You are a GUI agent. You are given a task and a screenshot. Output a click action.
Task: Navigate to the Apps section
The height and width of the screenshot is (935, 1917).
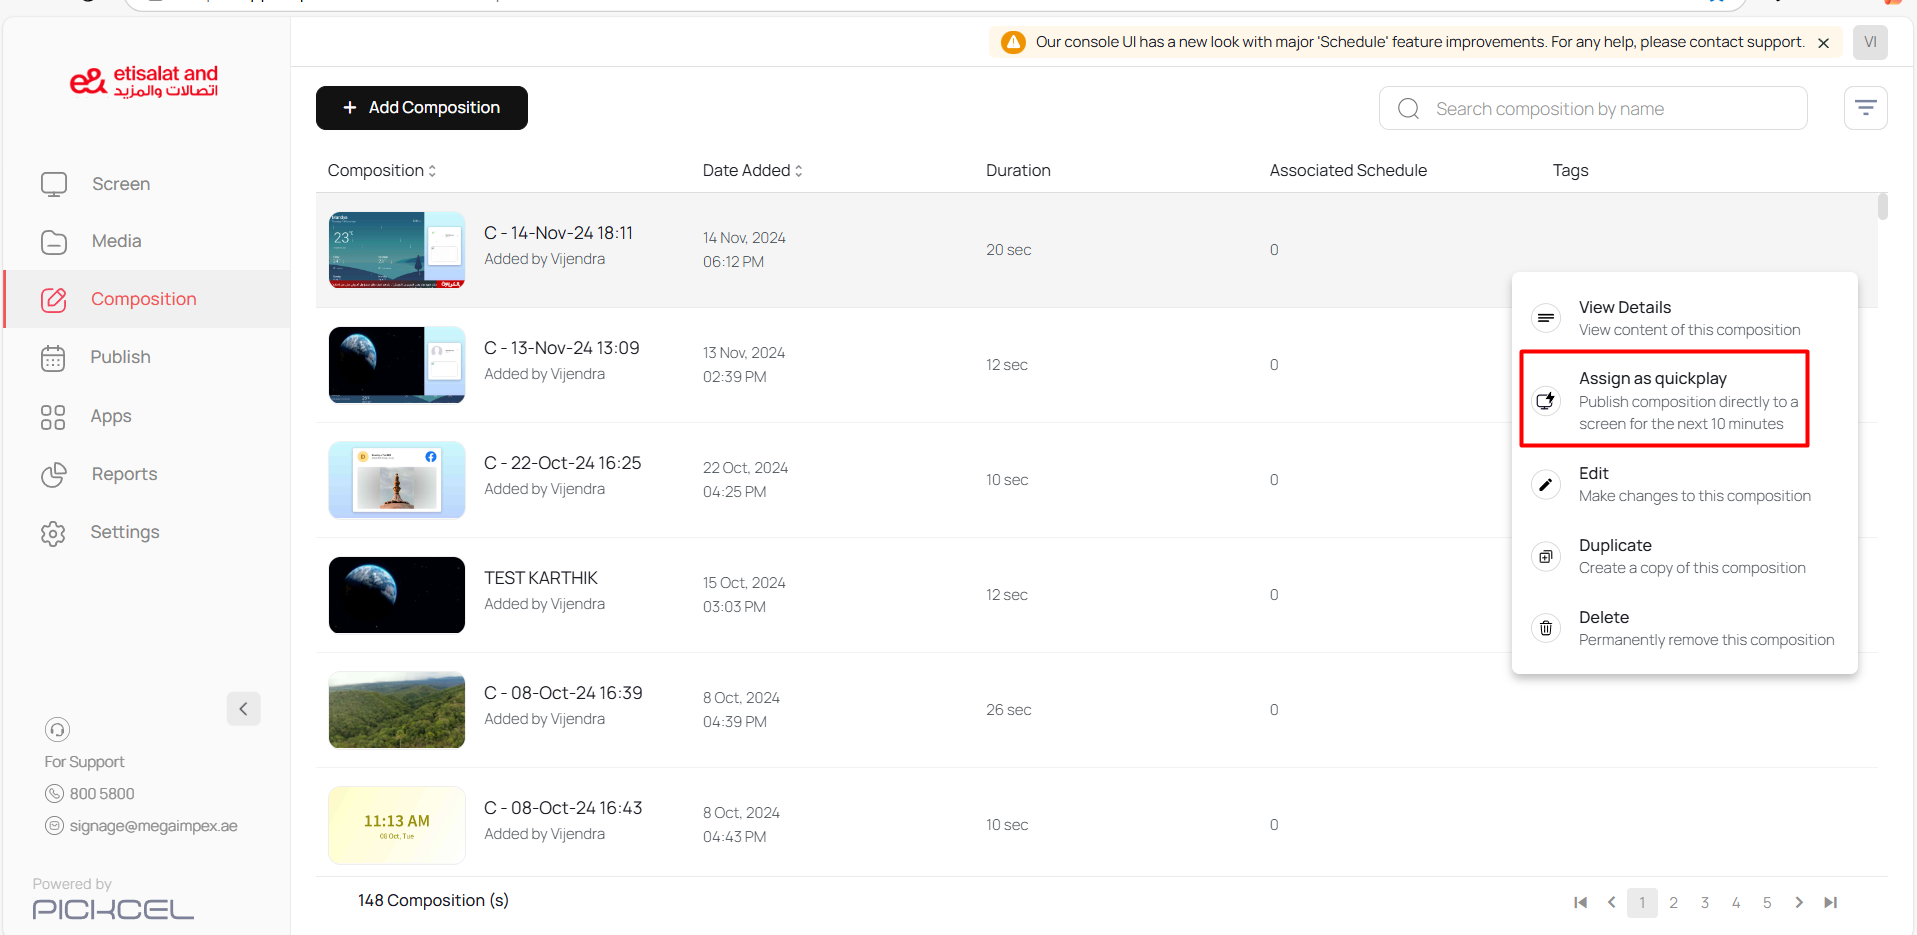(110, 416)
